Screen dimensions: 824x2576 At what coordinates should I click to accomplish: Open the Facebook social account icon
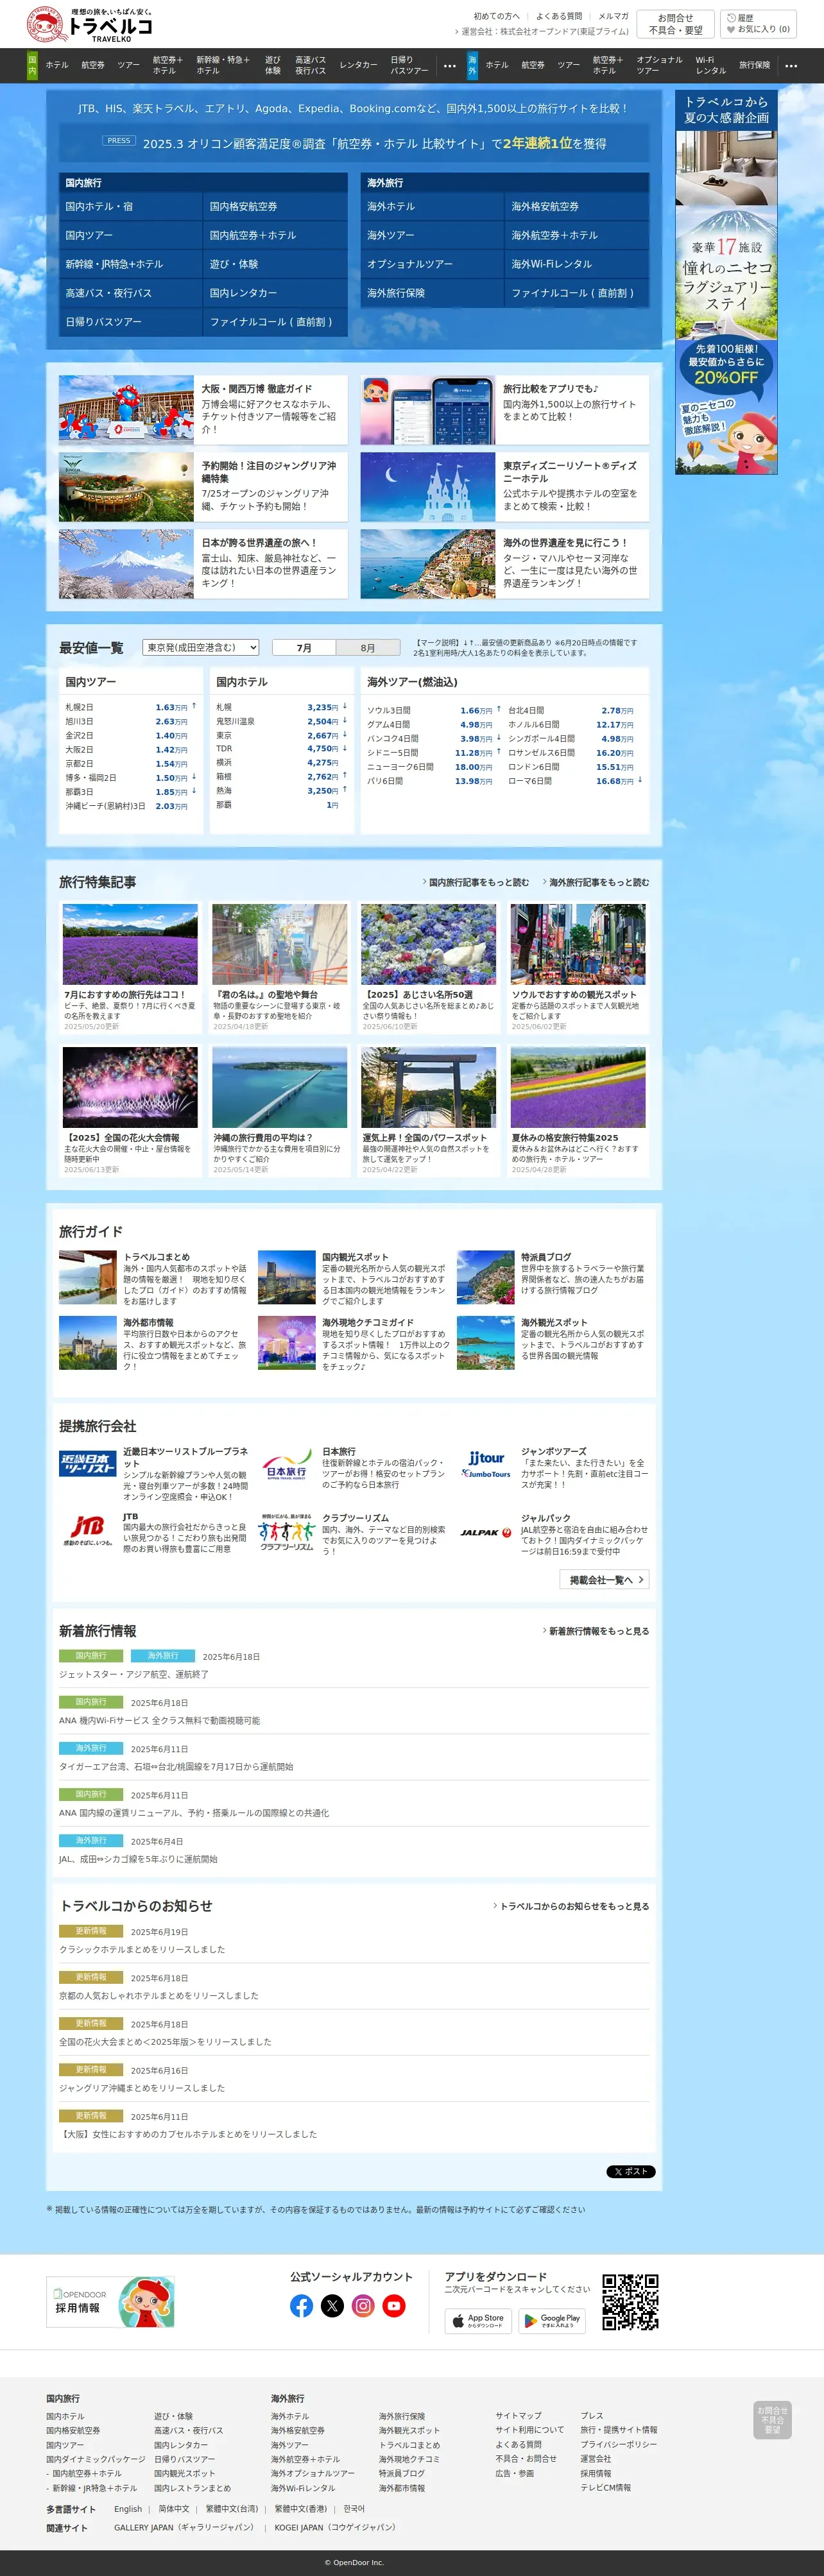coord(301,2306)
